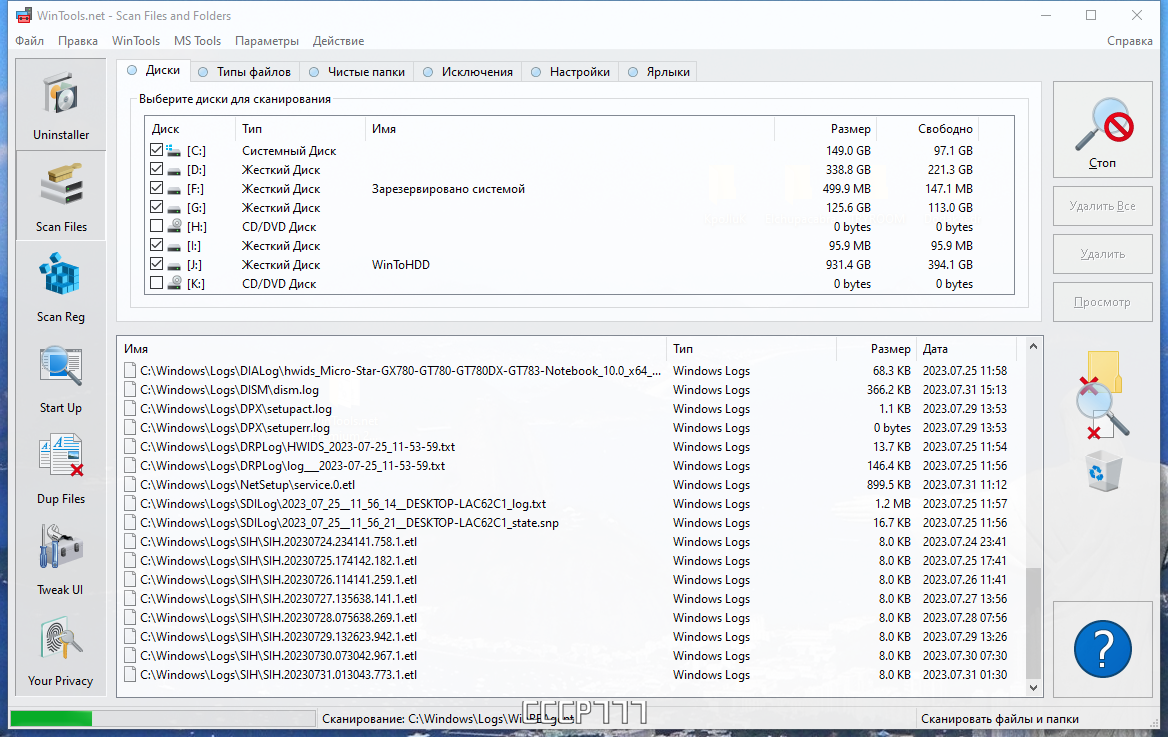
Task: Switch to the Чистые папки tab
Action: click(x=357, y=72)
